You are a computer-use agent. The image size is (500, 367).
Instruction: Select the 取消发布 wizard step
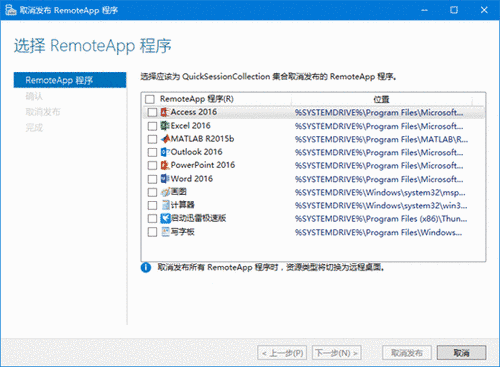point(43,112)
